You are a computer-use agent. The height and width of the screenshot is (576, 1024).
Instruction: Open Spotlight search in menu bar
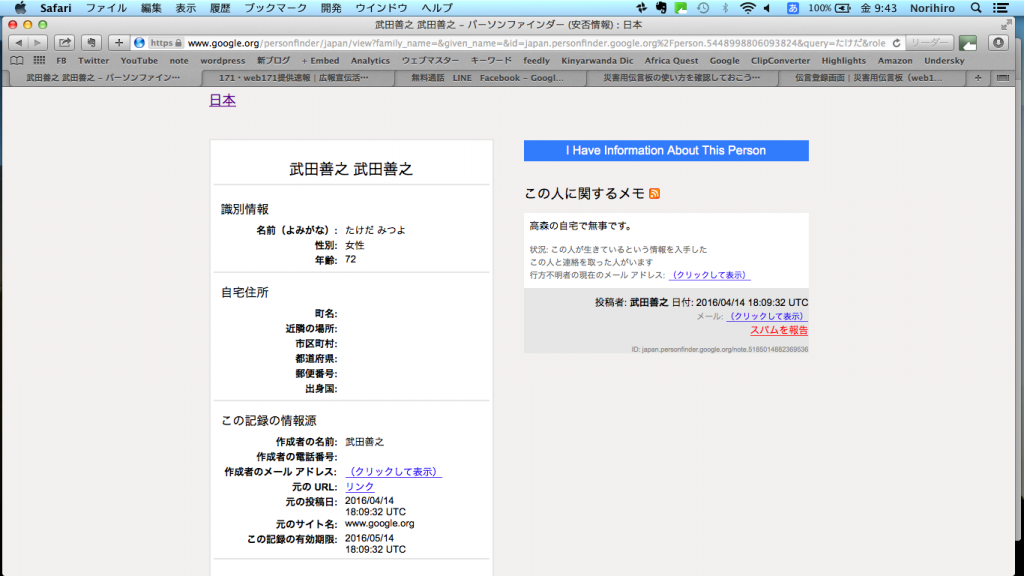[976, 8]
